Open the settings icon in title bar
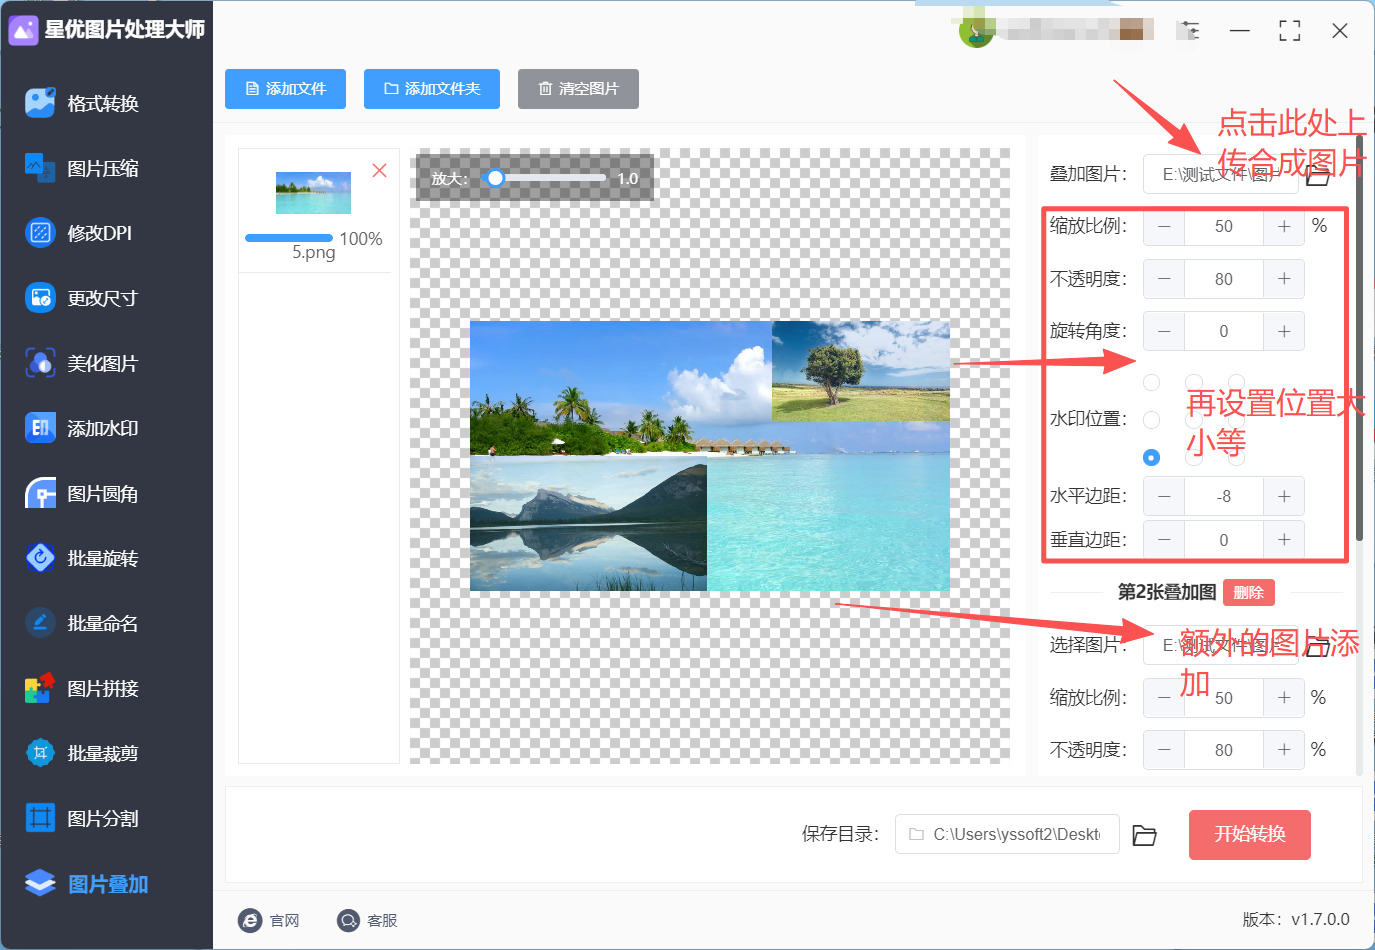 coord(1189,30)
